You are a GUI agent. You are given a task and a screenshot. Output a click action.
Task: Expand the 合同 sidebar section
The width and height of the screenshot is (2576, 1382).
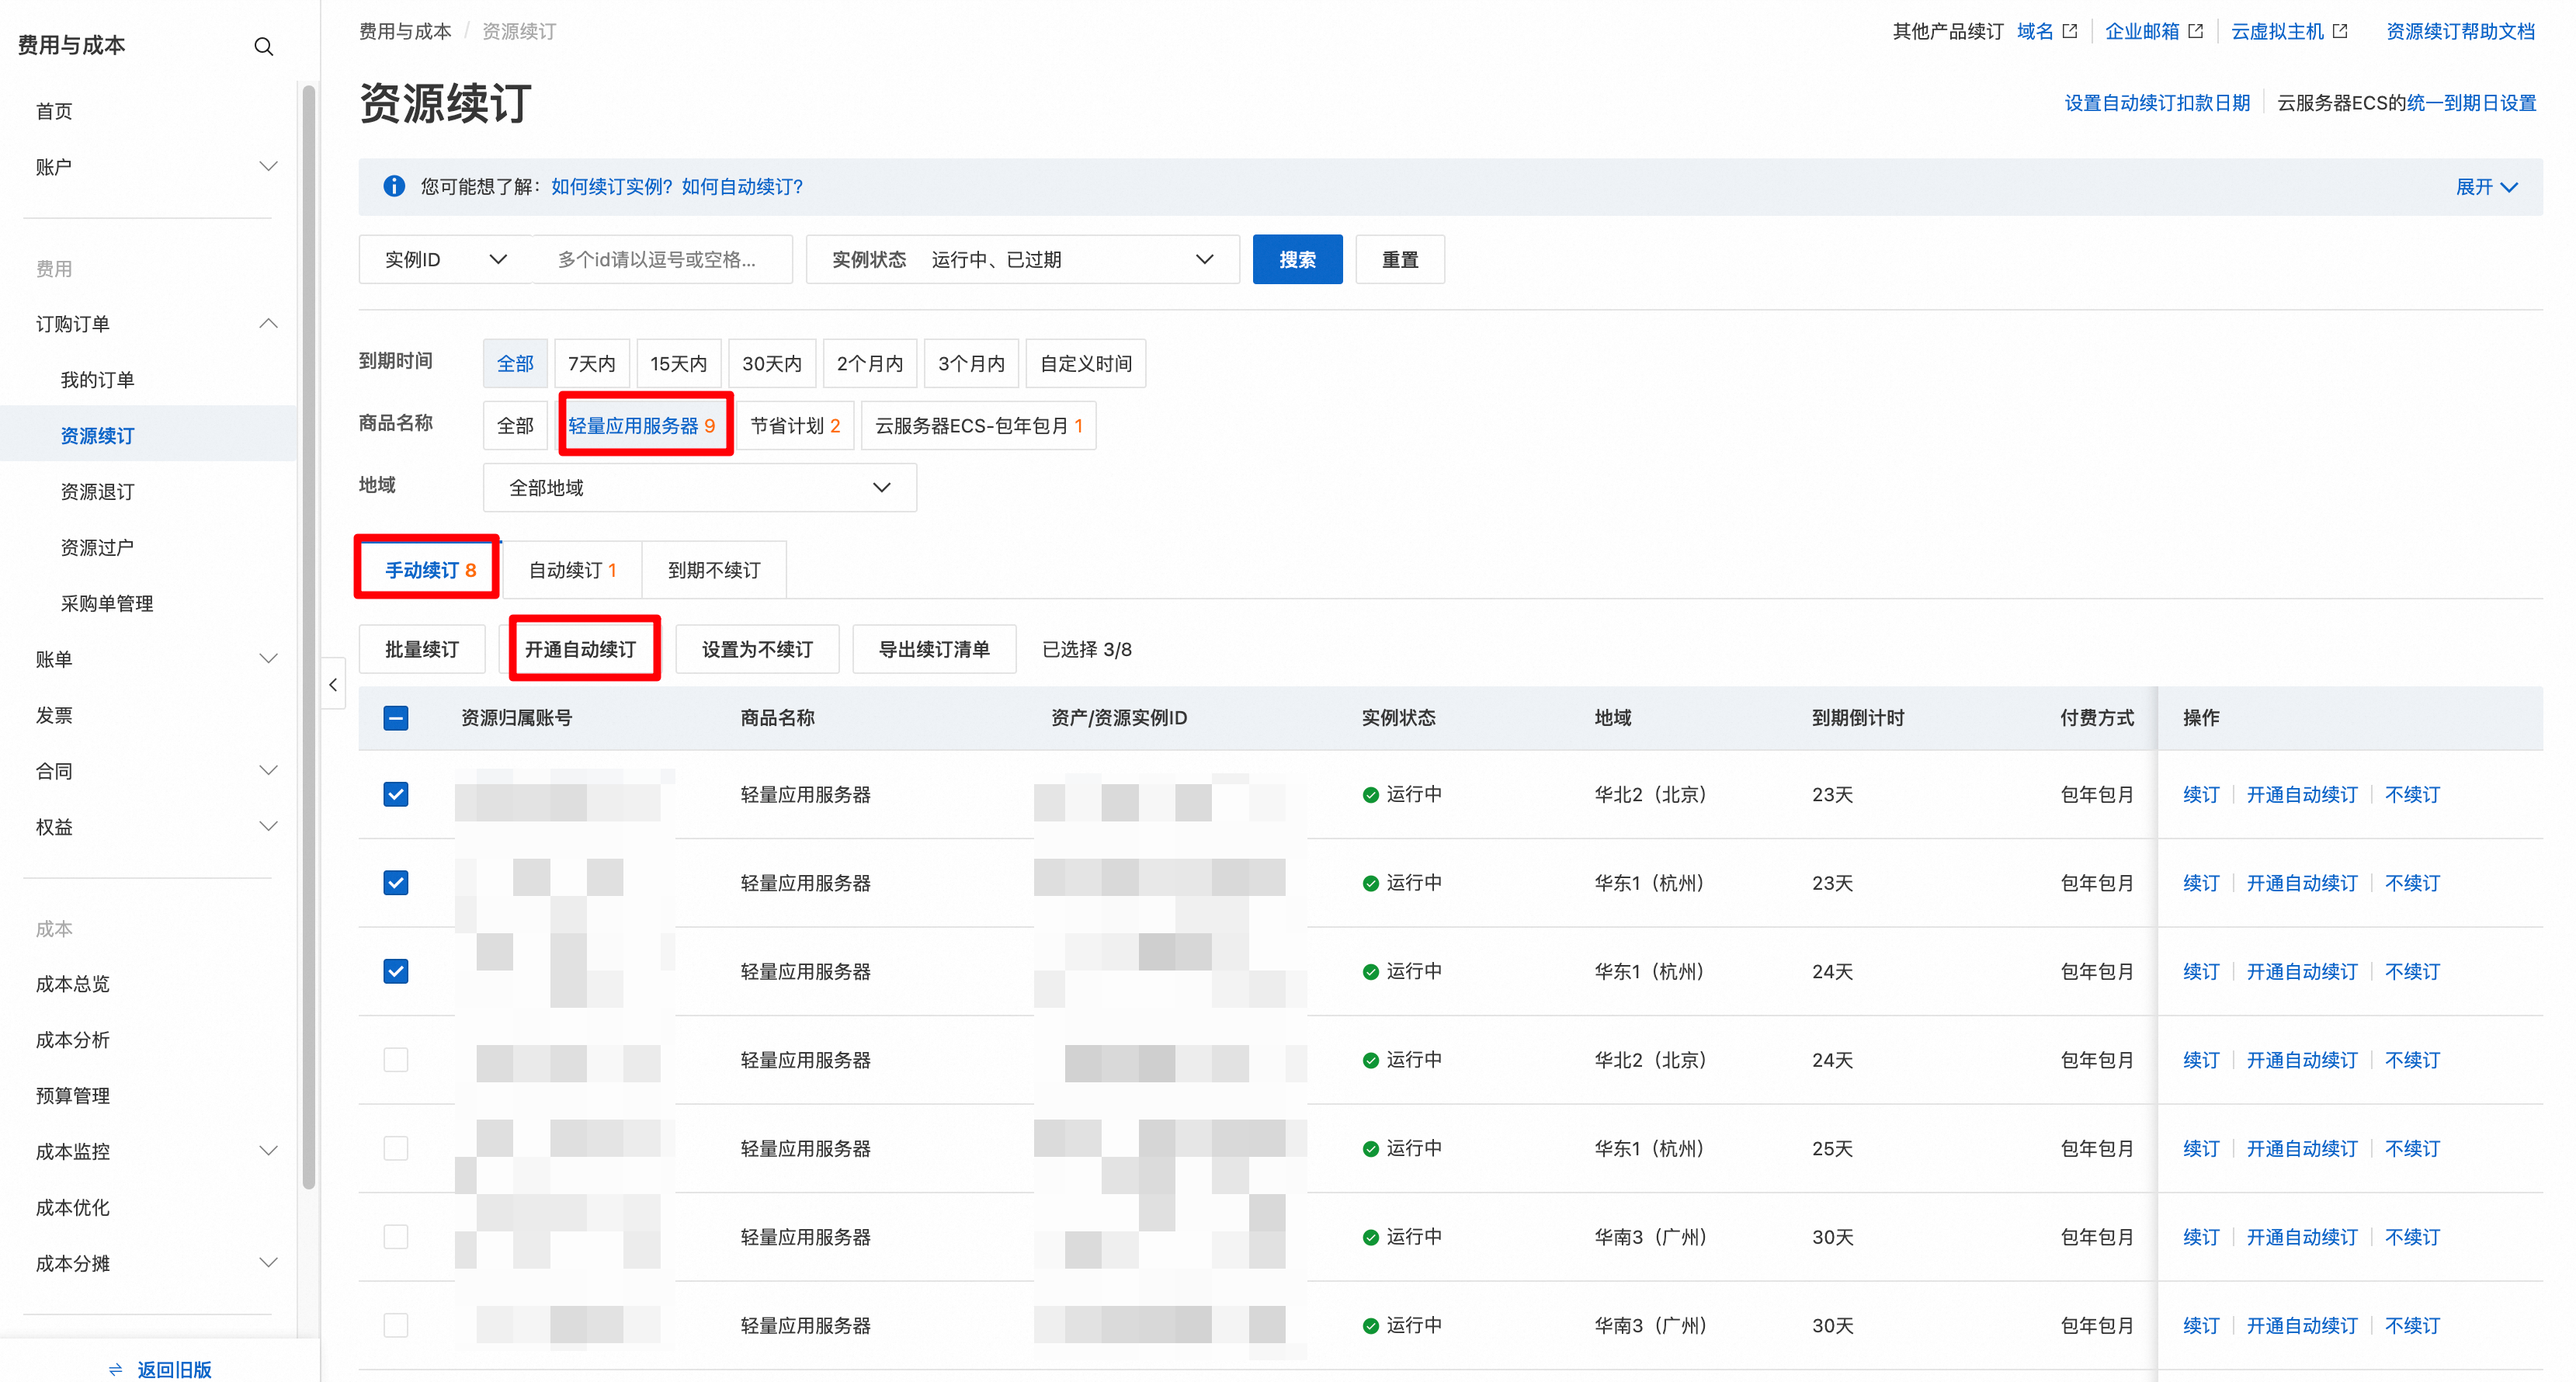(x=268, y=770)
